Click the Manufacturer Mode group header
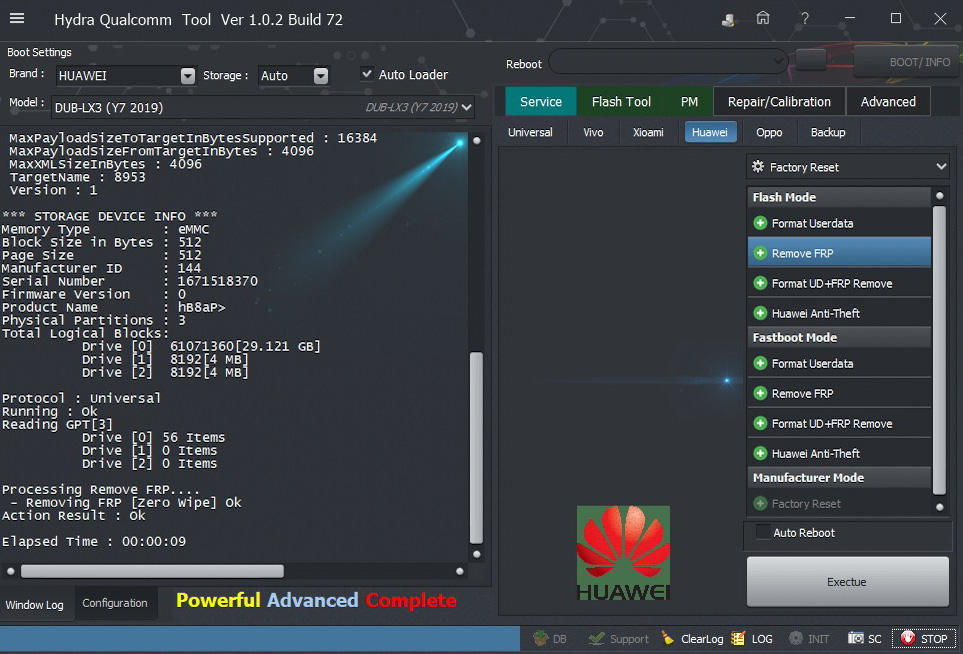The height and width of the screenshot is (654, 963). coord(839,477)
